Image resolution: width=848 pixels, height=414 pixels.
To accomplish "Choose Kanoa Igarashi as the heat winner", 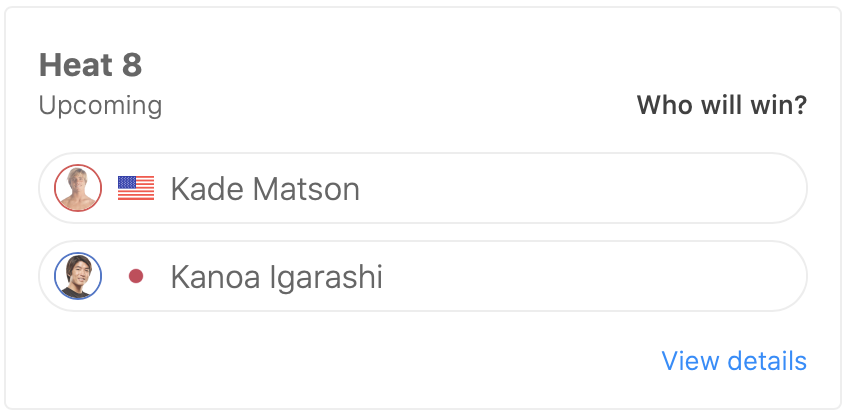I will click(x=422, y=276).
